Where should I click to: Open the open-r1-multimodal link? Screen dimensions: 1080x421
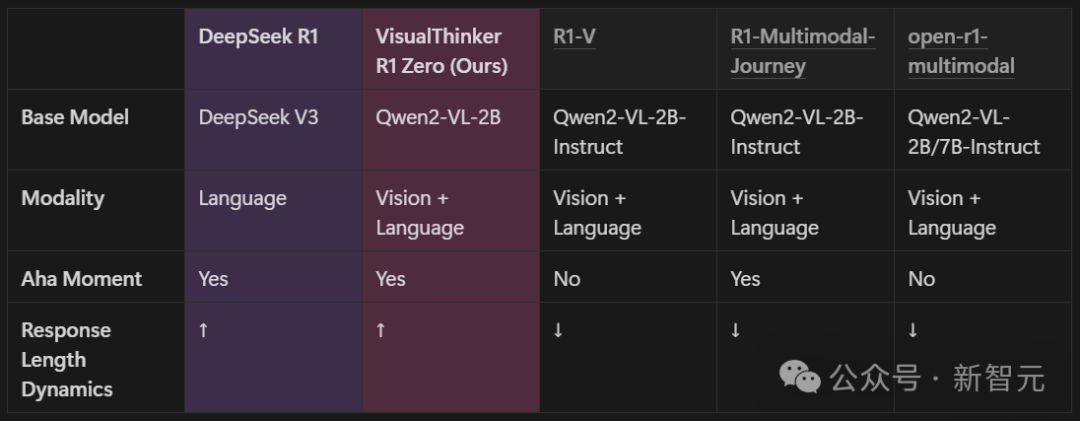(x=961, y=52)
